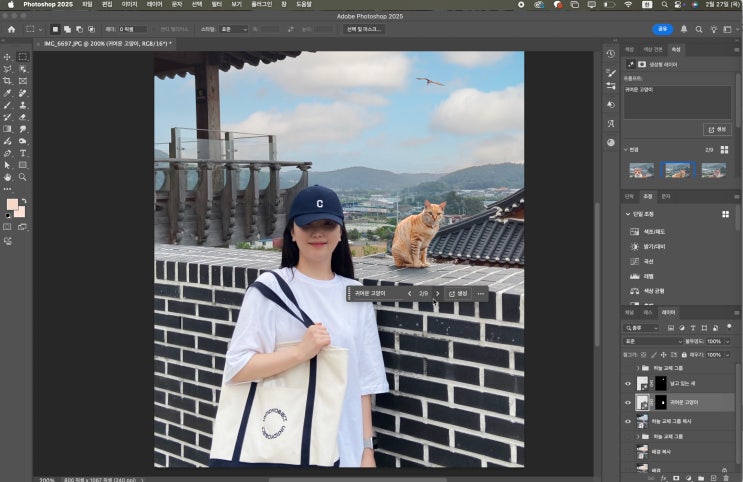The height and width of the screenshot is (482, 743).
Task: Switch to the 채널 tab
Action: coord(629,313)
